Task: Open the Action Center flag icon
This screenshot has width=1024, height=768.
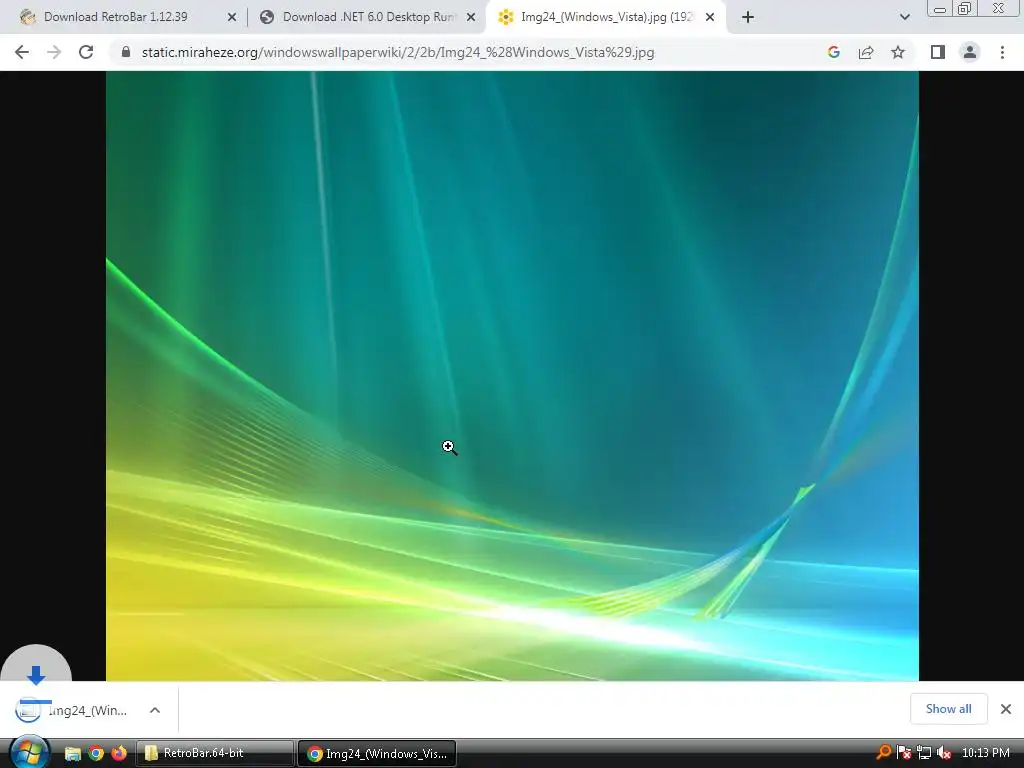Action: coord(903,753)
